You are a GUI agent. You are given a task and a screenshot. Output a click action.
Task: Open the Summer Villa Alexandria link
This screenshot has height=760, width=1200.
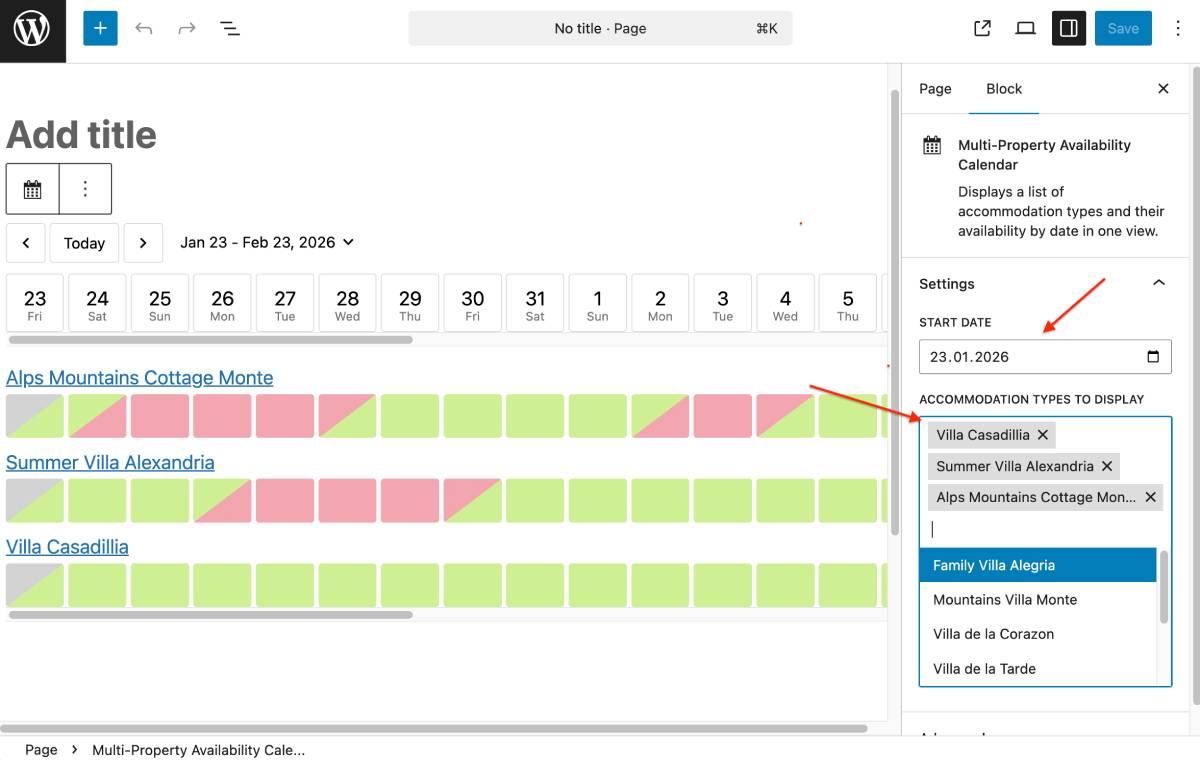110,462
